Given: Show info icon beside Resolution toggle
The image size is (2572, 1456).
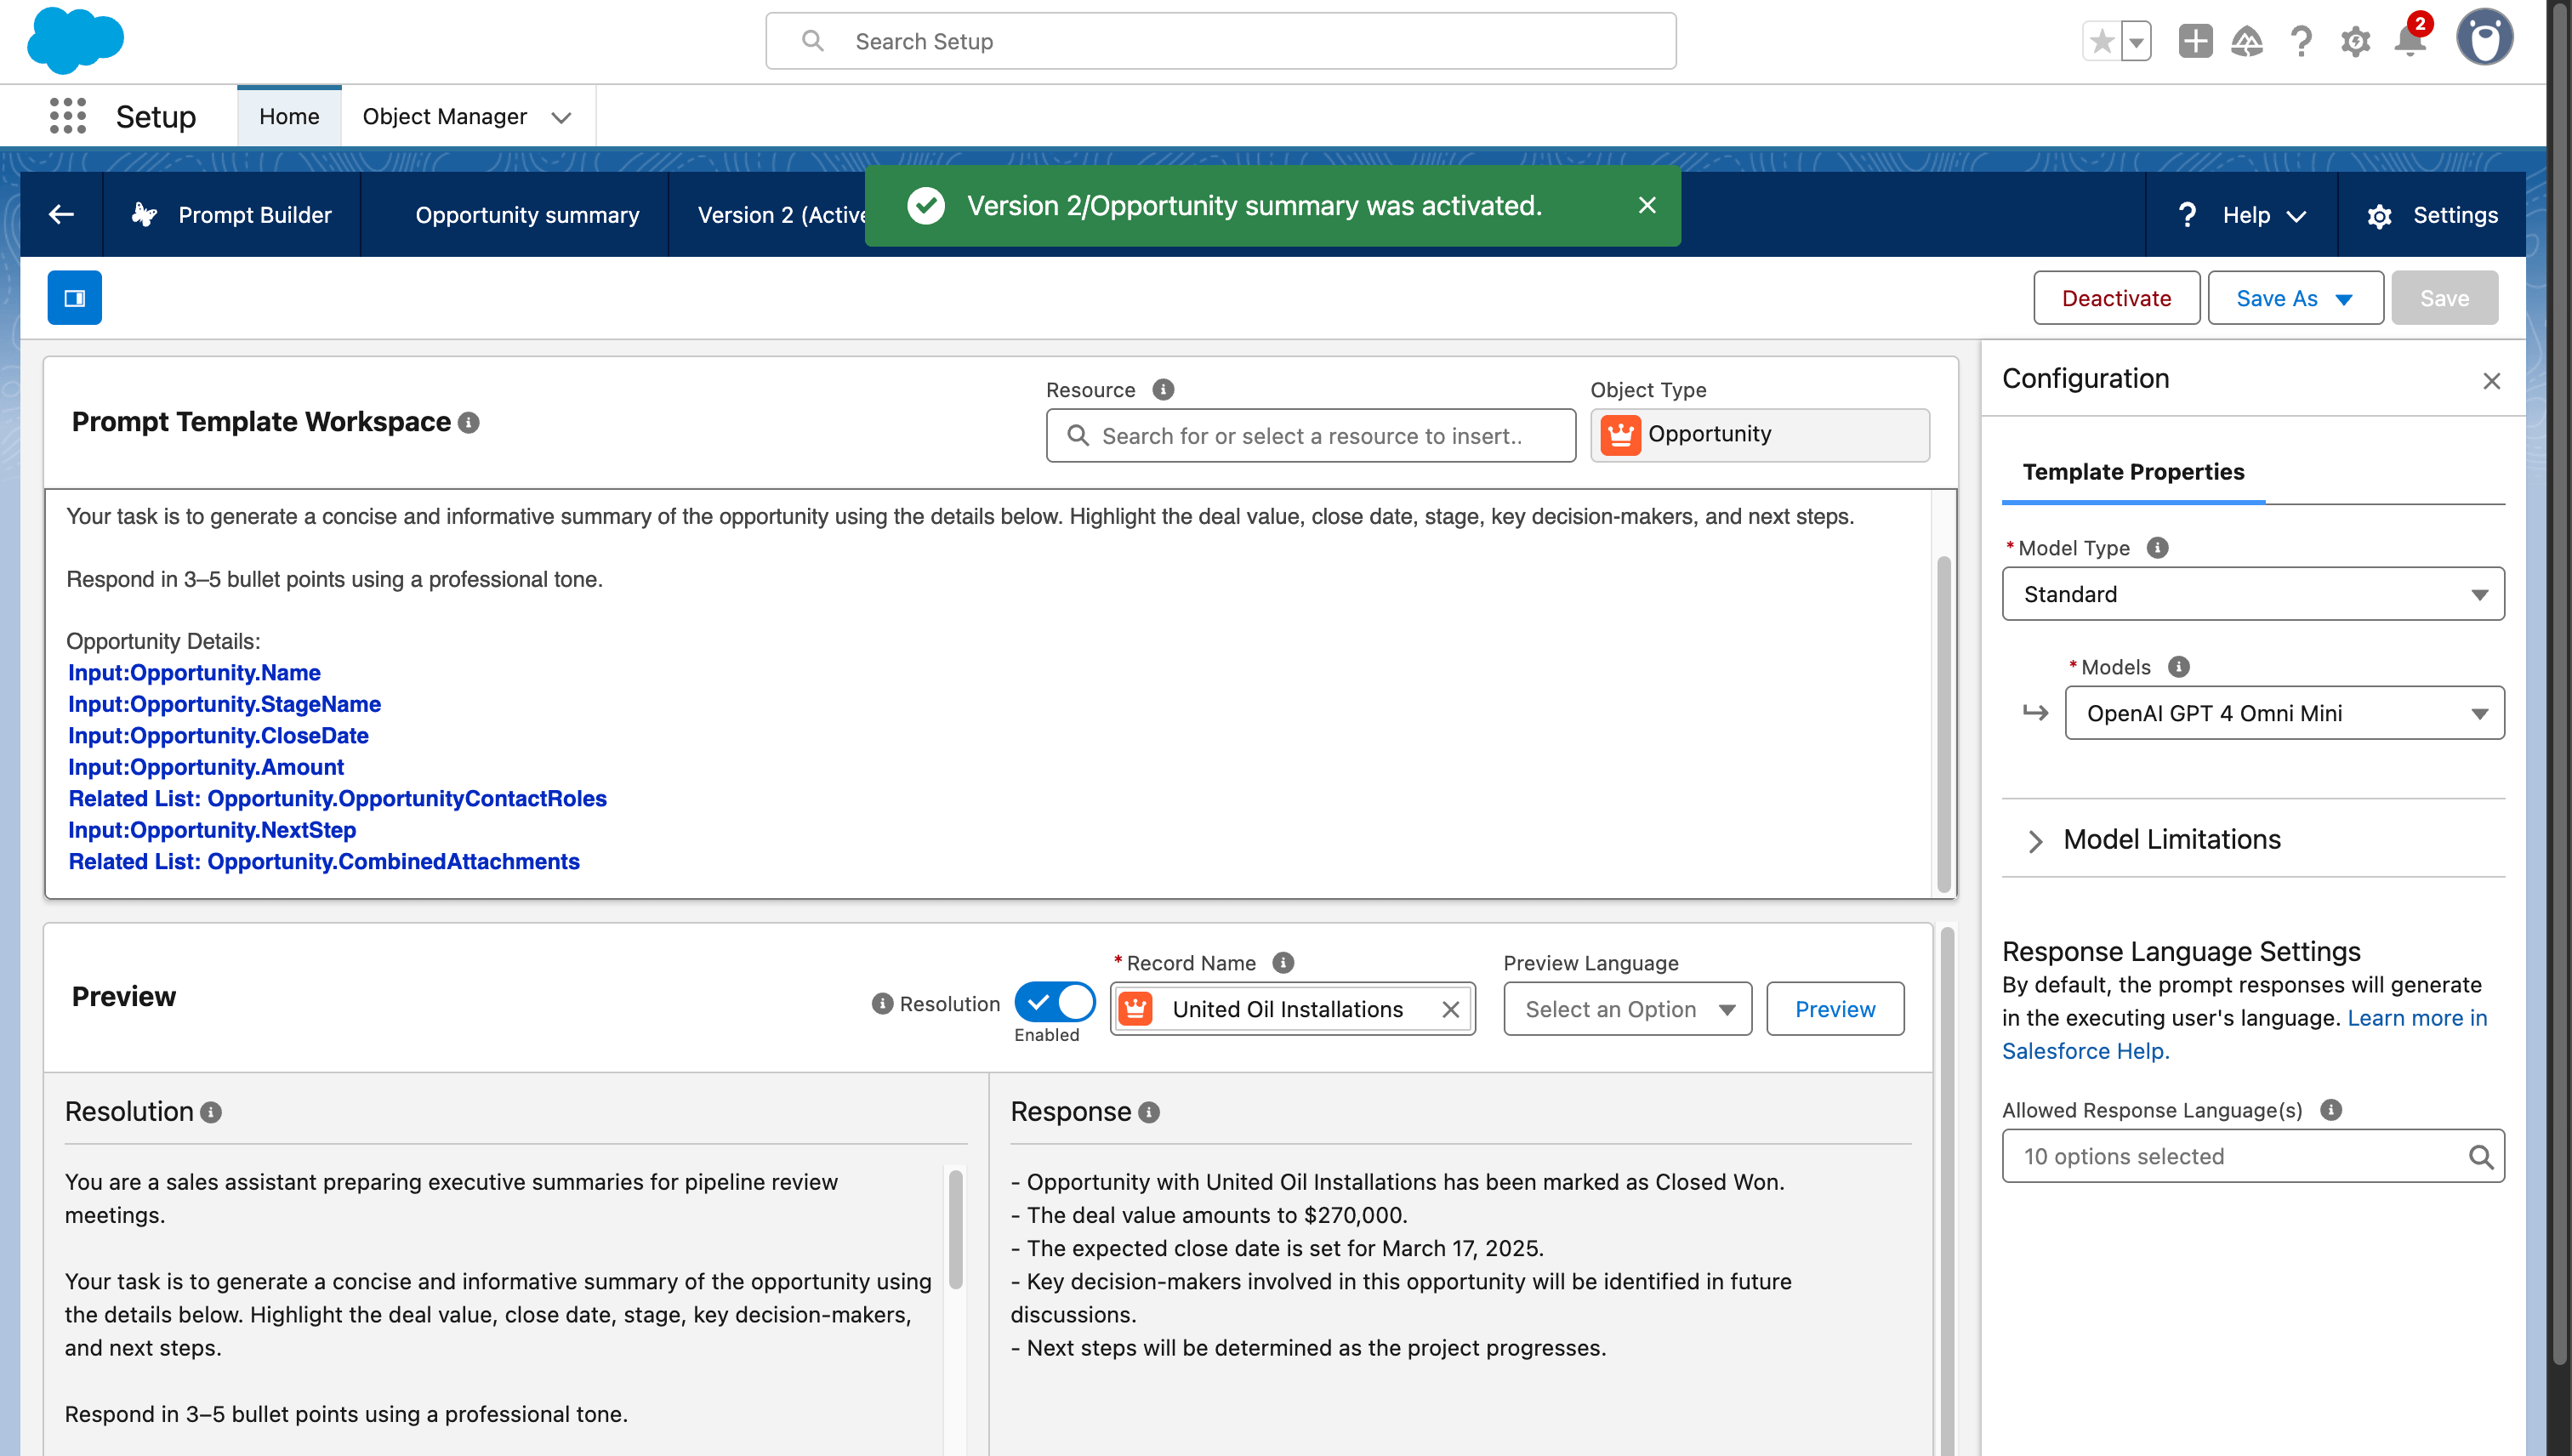Looking at the screenshot, I should point(882,1004).
